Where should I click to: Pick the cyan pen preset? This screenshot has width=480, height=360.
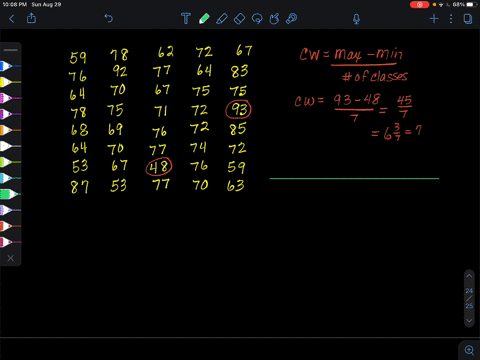coord(10,178)
